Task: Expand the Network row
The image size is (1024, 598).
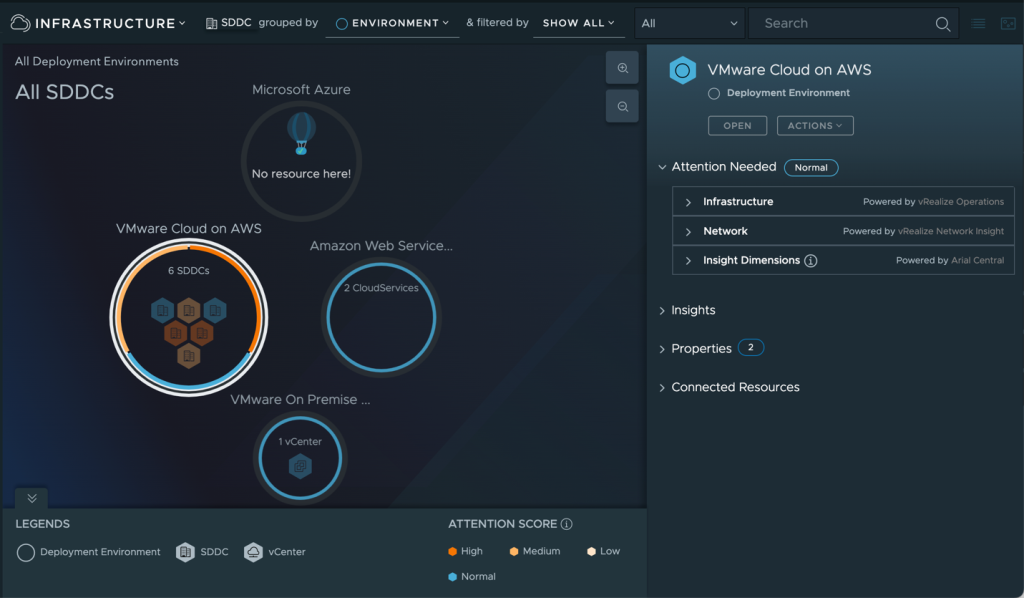Action: point(688,232)
